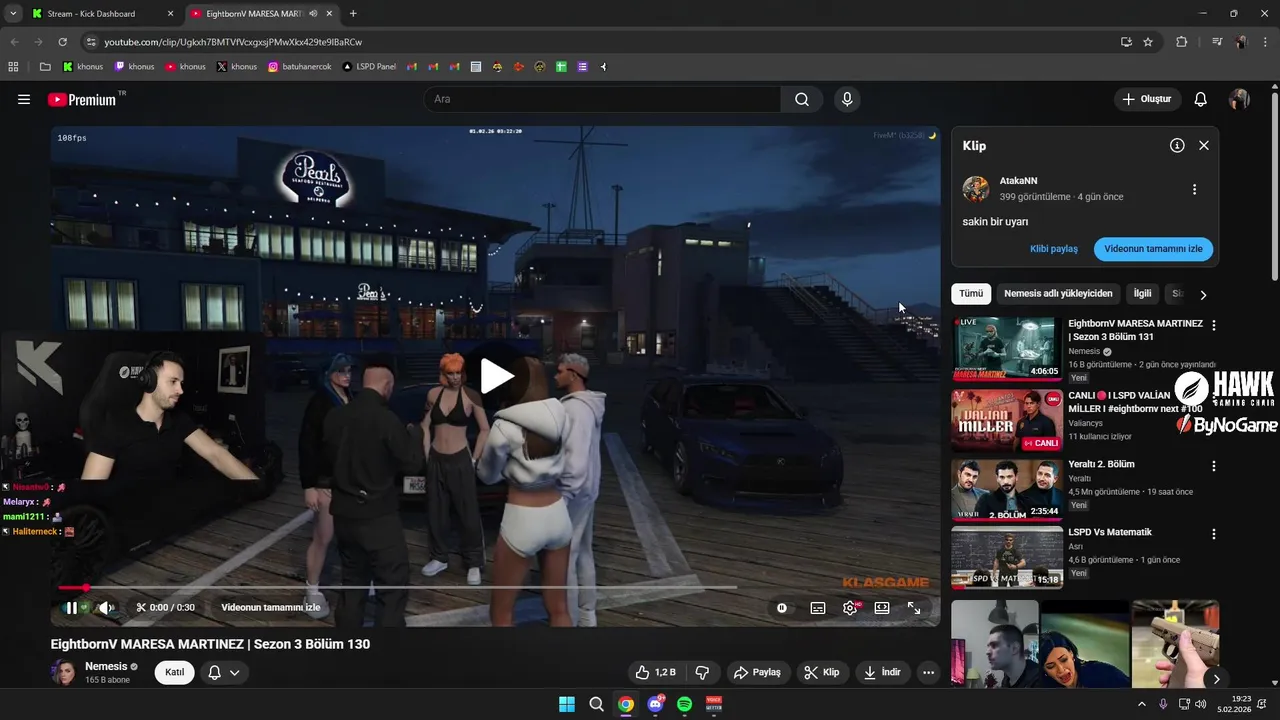Open 'batuhanercok' Instagram bookmark
Viewport: 1280px width, 720px height.
[301, 67]
